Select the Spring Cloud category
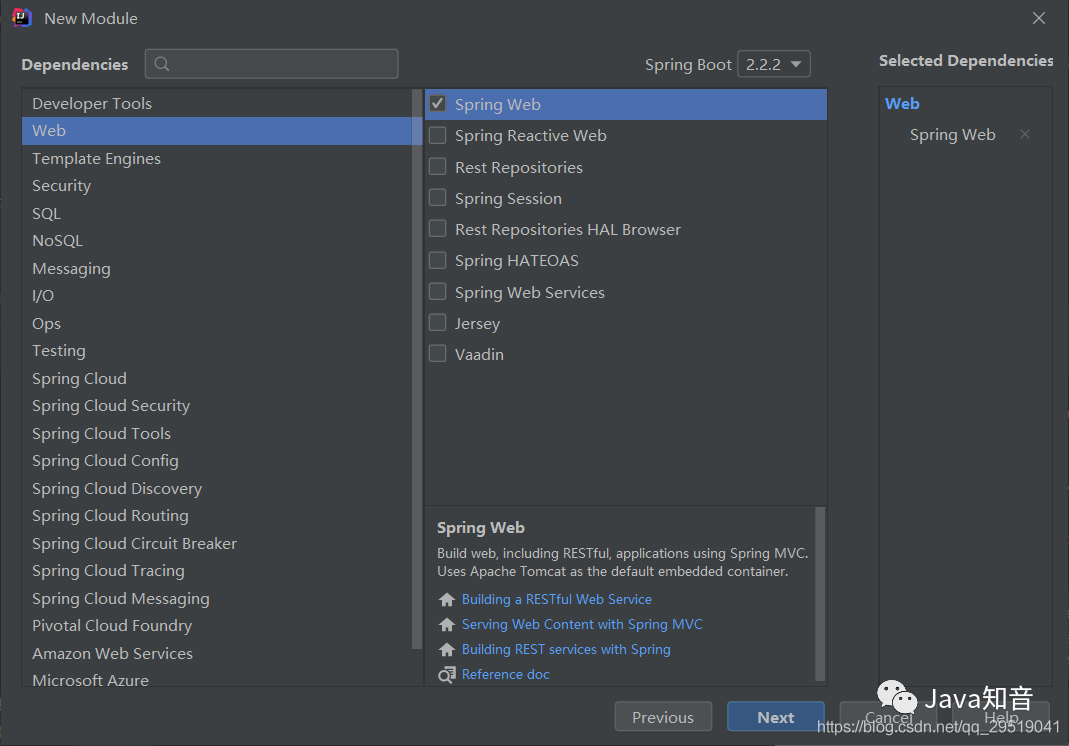 217,378
